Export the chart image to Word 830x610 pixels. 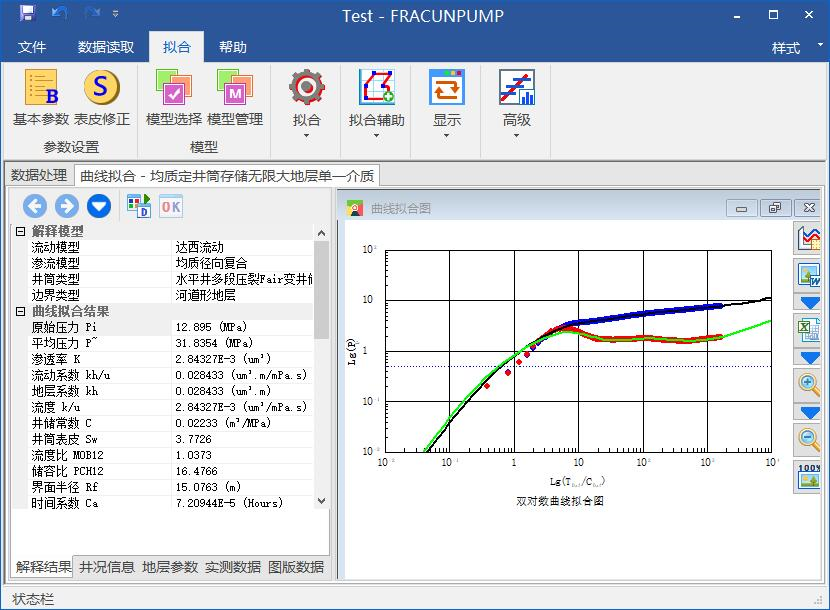tap(808, 275)
